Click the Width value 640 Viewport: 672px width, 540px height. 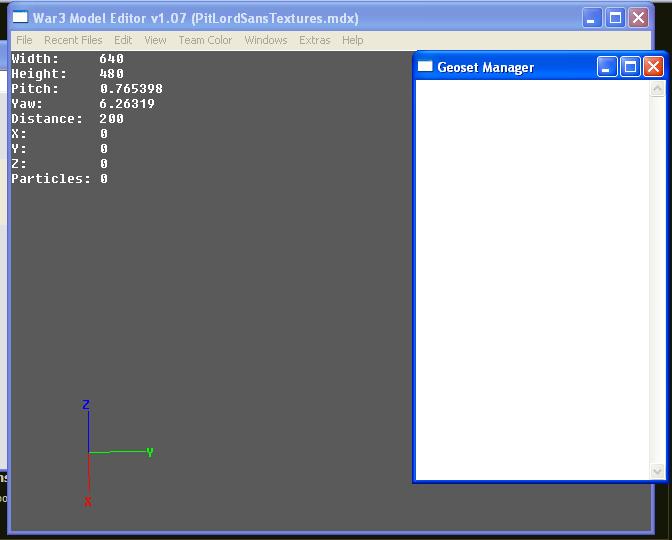pyautogui.click(x=111, y=59)
